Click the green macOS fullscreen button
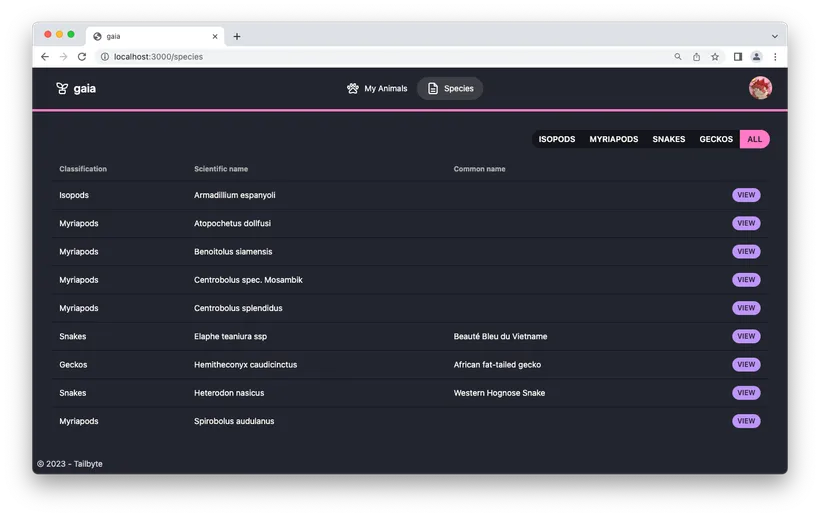This screenshot has height=517, width=820. 71,35
